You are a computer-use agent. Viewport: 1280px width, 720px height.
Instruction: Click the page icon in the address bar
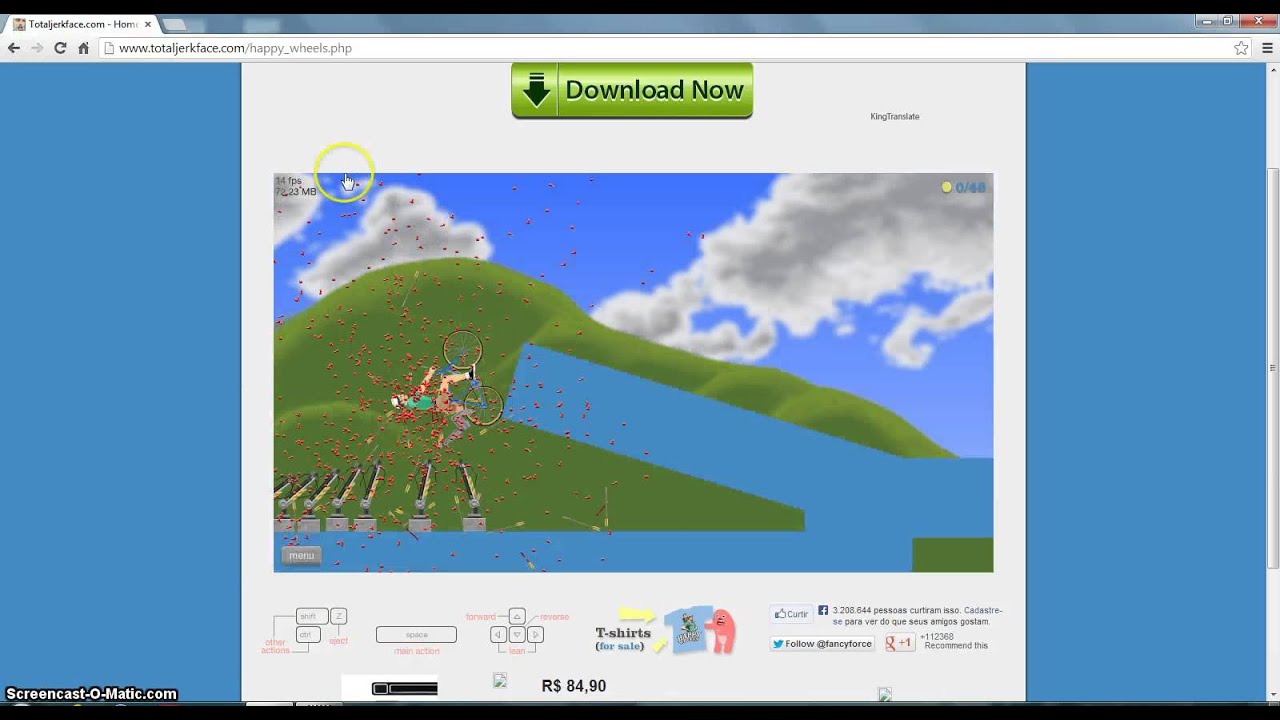(x=108, y=48)
